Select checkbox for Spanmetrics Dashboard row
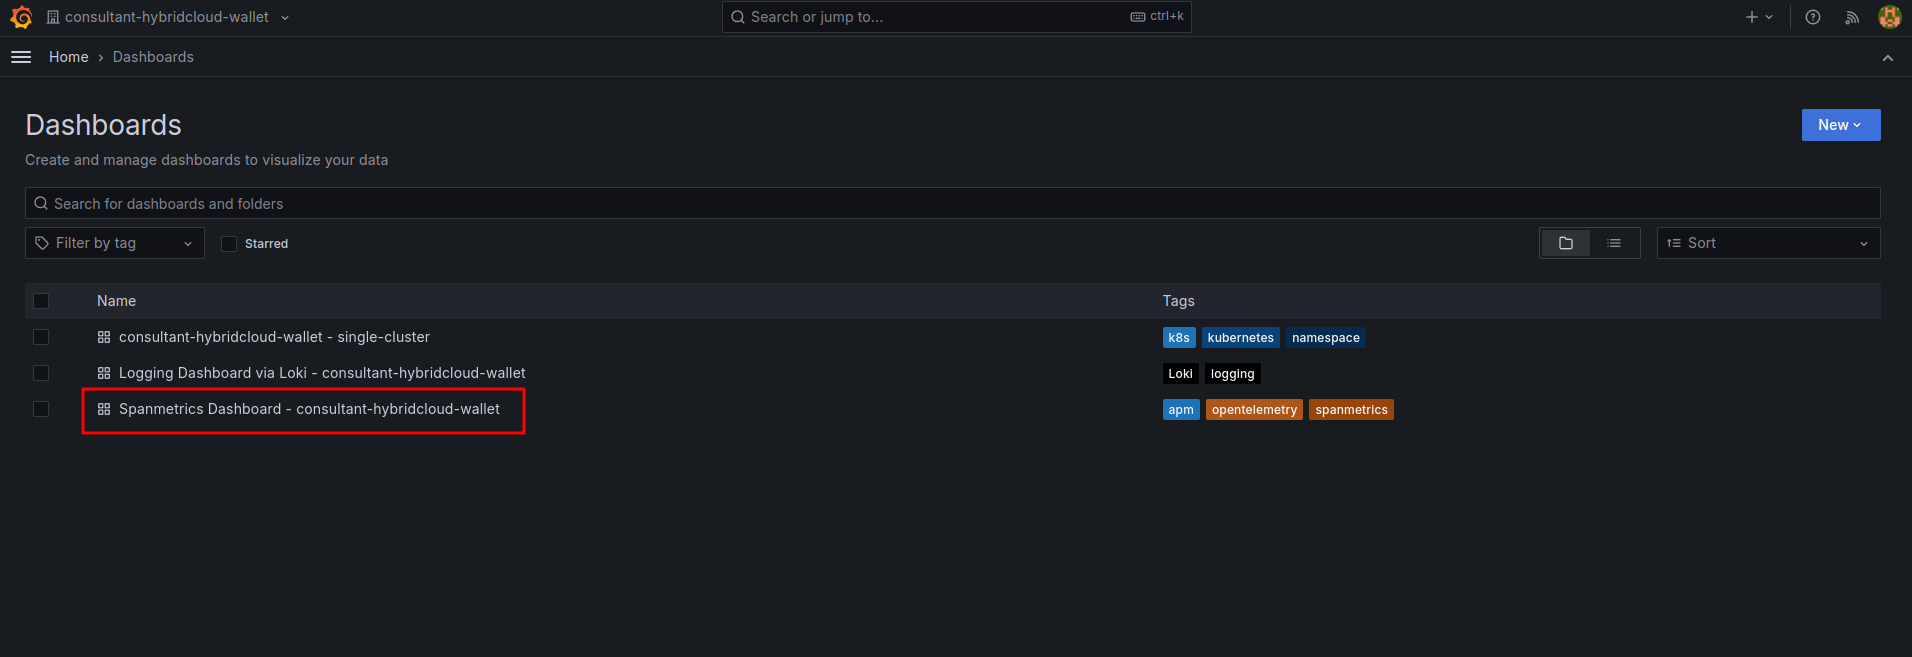1912x657 pixels. click(x=41, y=409)
